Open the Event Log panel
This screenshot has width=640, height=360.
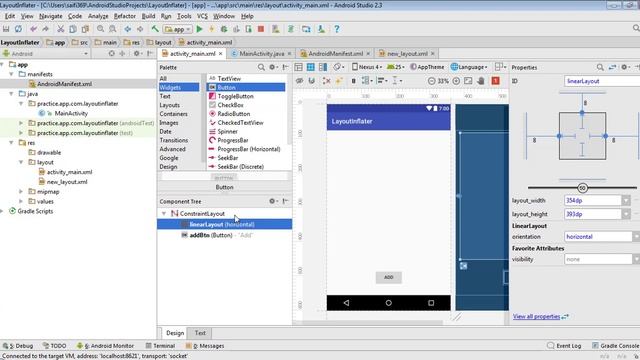[x=564, y=346]
